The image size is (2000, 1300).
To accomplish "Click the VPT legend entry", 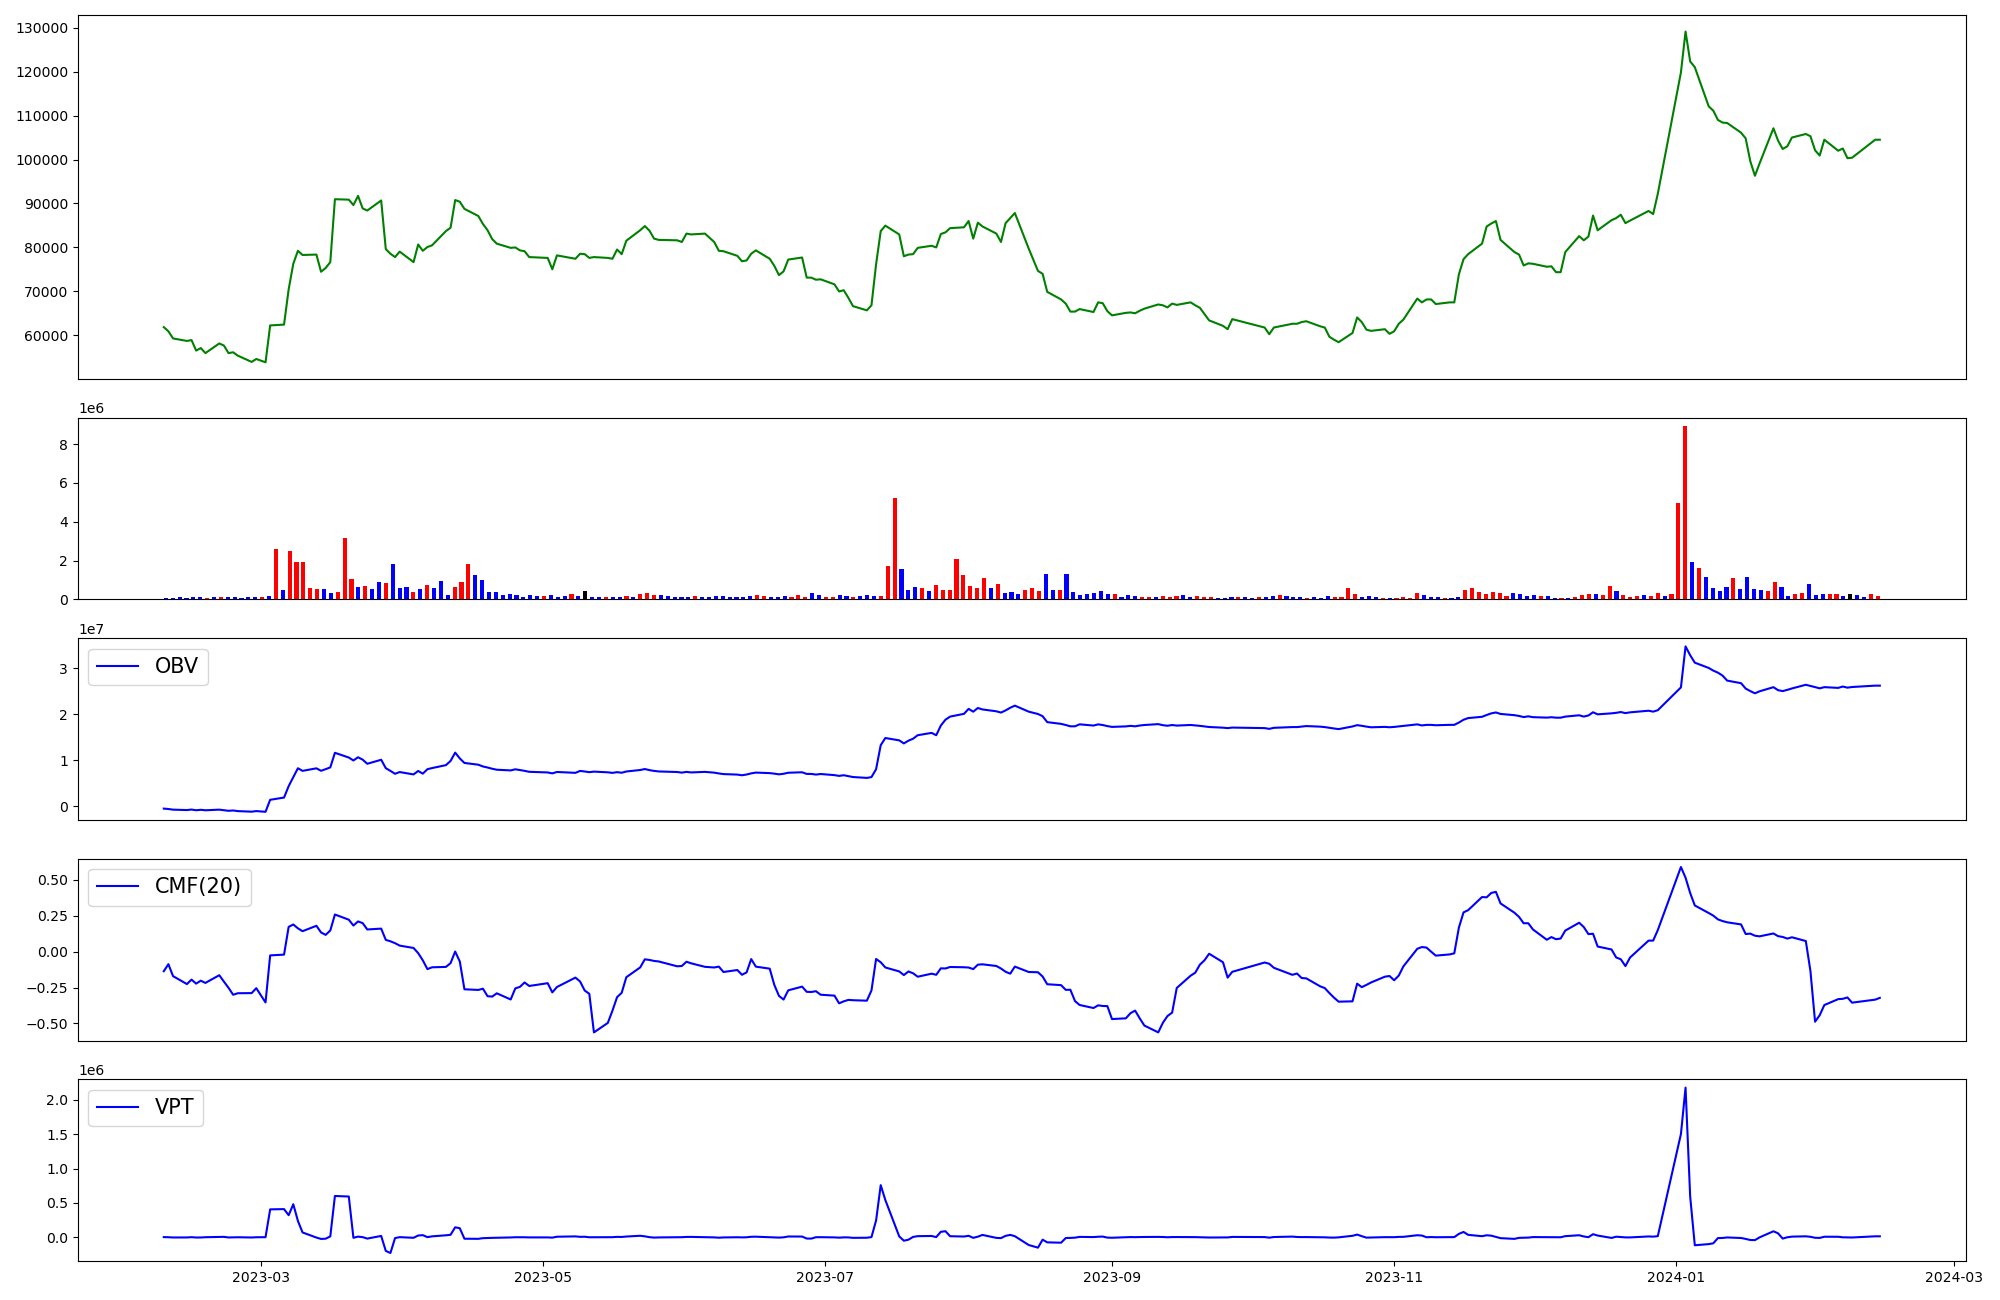I will point(173,1107).
